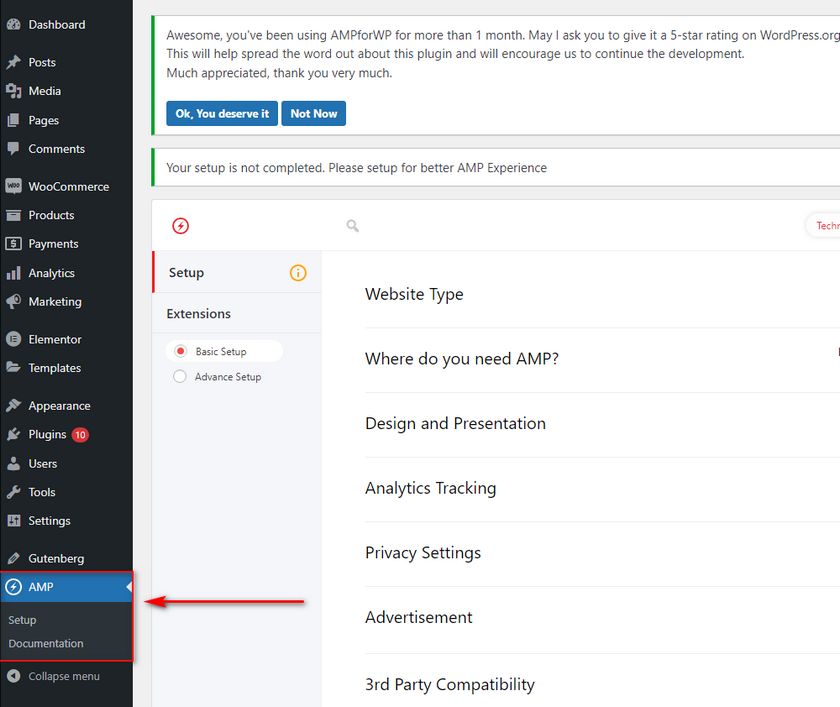Image resolution: width=840 pixels, height=707 pixels.
Task: Open the Elementor menu item
Action: (66, 339)
